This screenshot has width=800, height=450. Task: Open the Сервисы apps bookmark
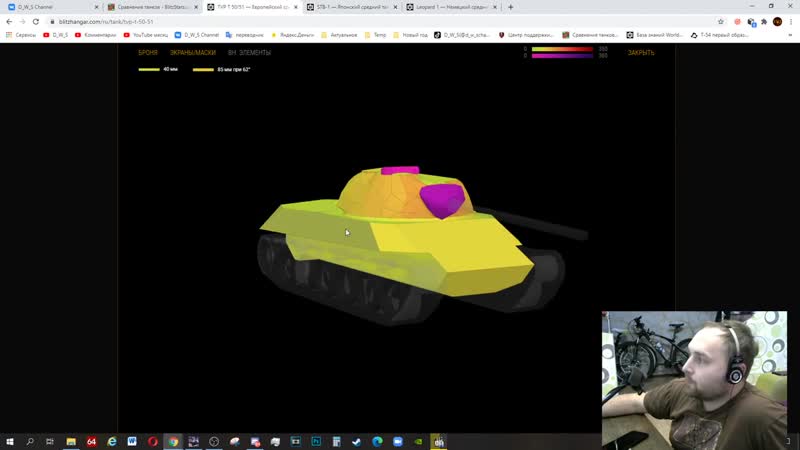tap(21, 35)
